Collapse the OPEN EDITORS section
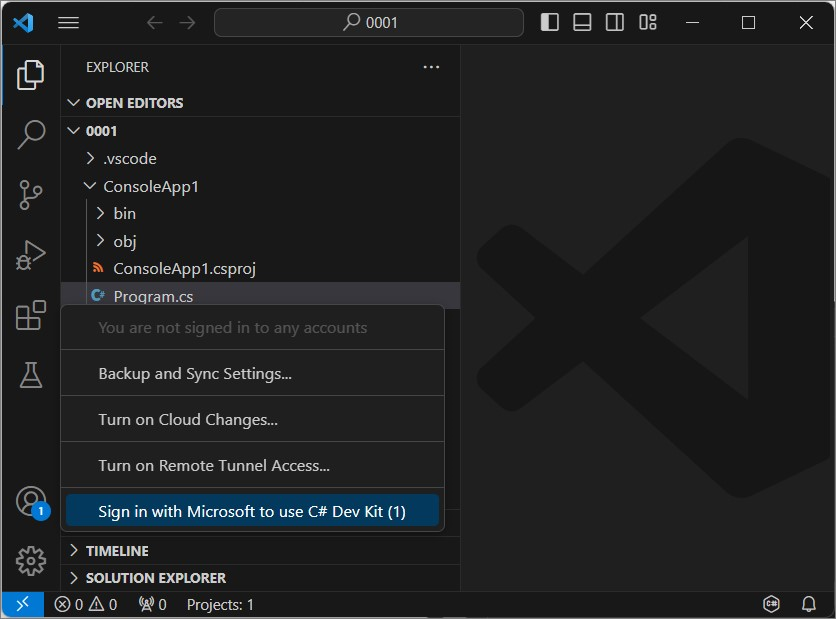This screenshot has width=836, height=619. (x=260, y=103)
